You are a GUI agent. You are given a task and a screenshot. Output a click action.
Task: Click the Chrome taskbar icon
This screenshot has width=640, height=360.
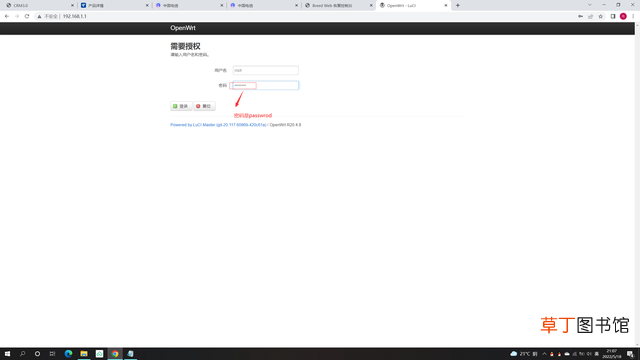tap(115, 353)
